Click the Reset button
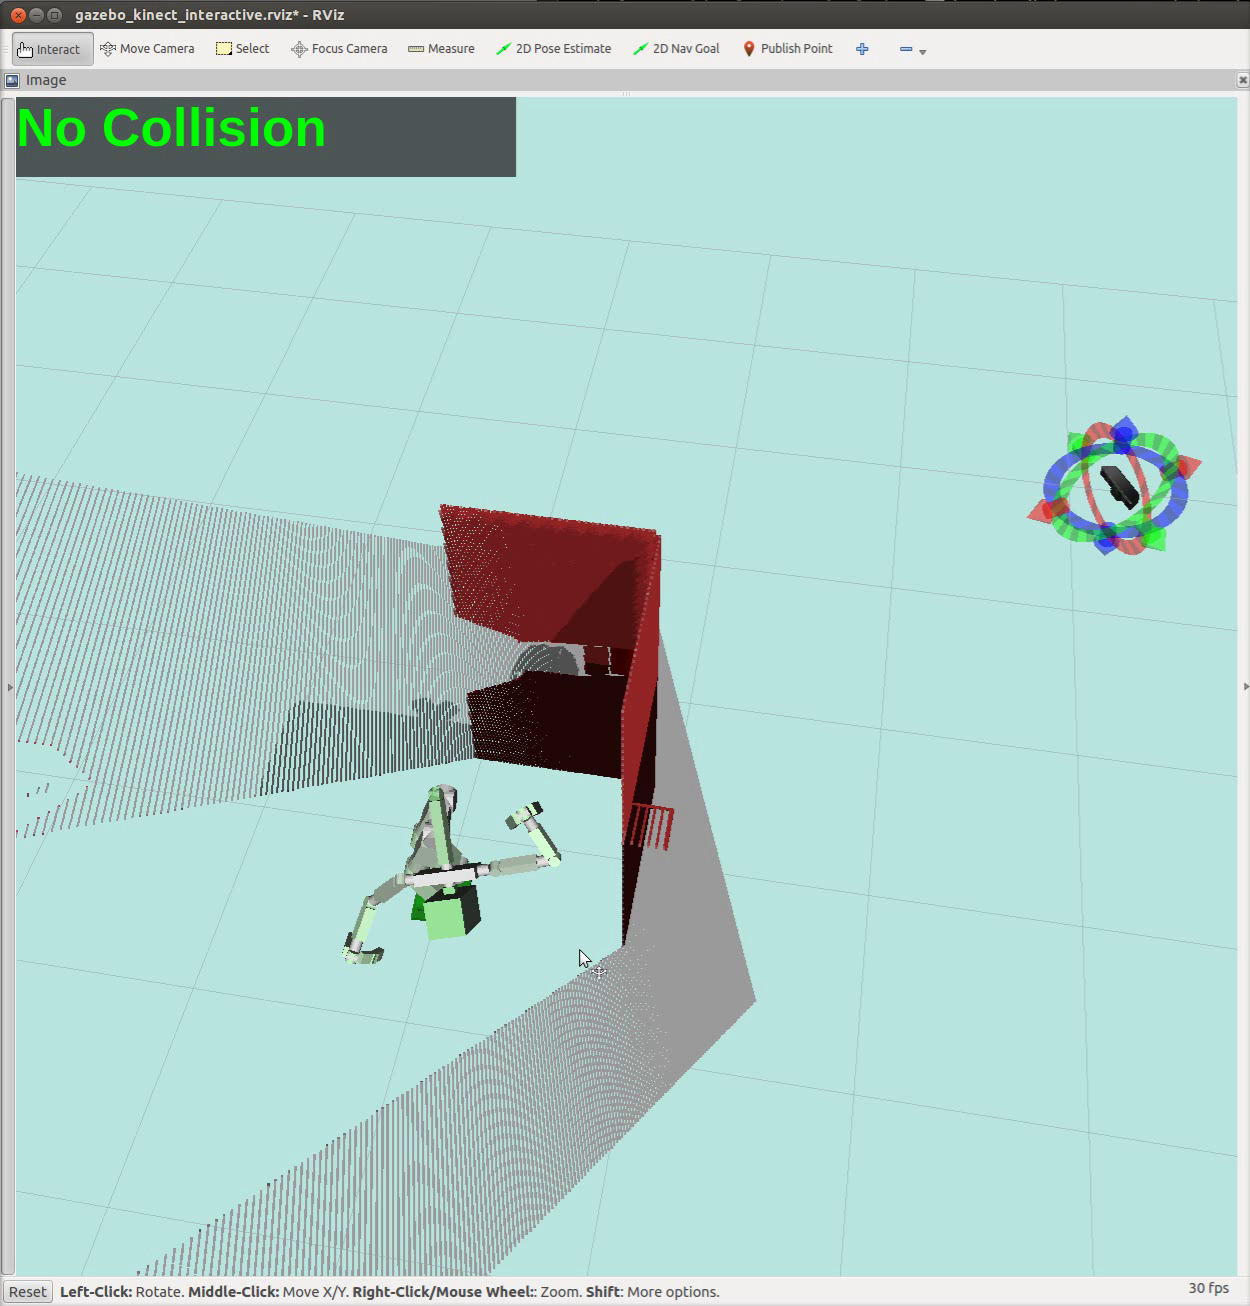This screenshot has height=1306, width=1250. click(27, 1291)
